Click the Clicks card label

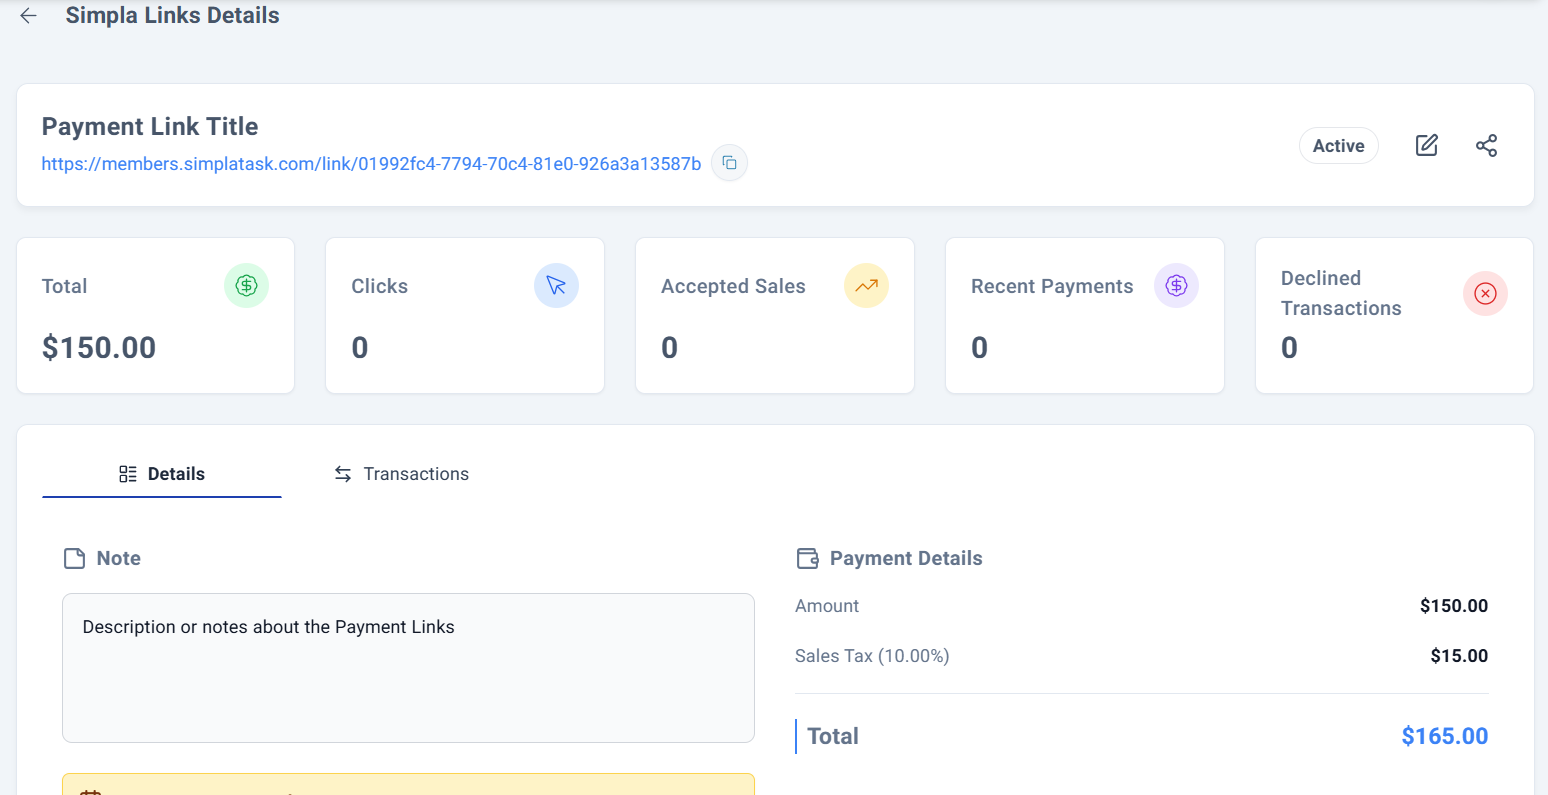coord(379,286)
